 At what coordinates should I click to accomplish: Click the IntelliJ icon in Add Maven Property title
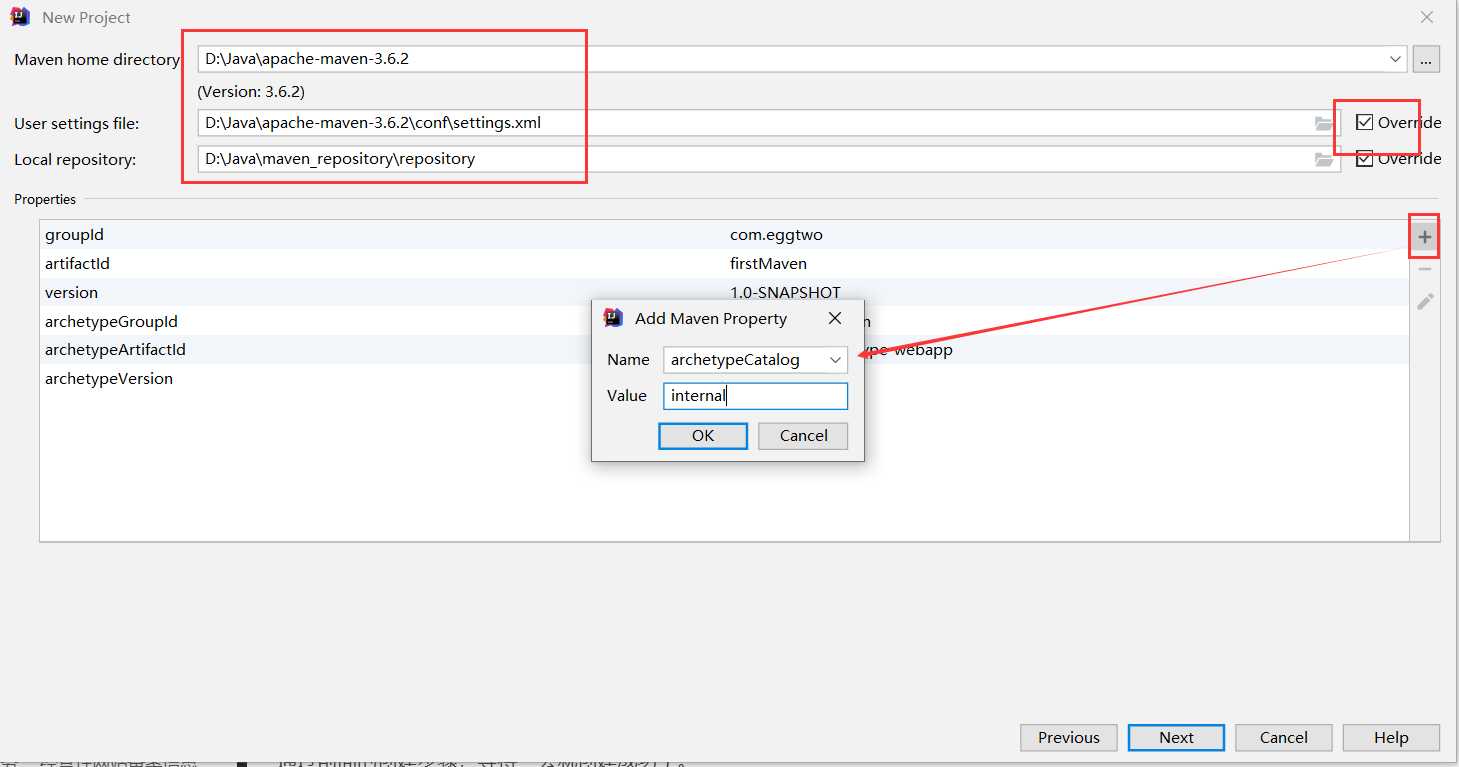614,318
